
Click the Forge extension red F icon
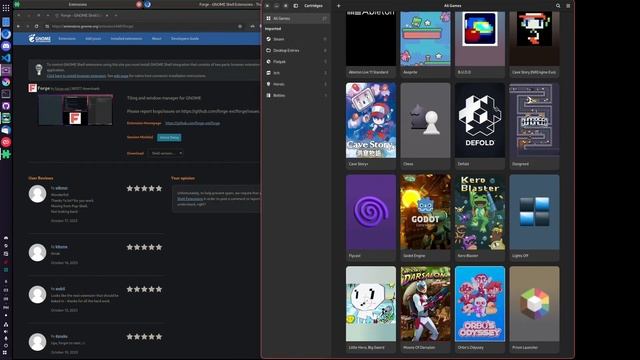click(x=33, y=88)
